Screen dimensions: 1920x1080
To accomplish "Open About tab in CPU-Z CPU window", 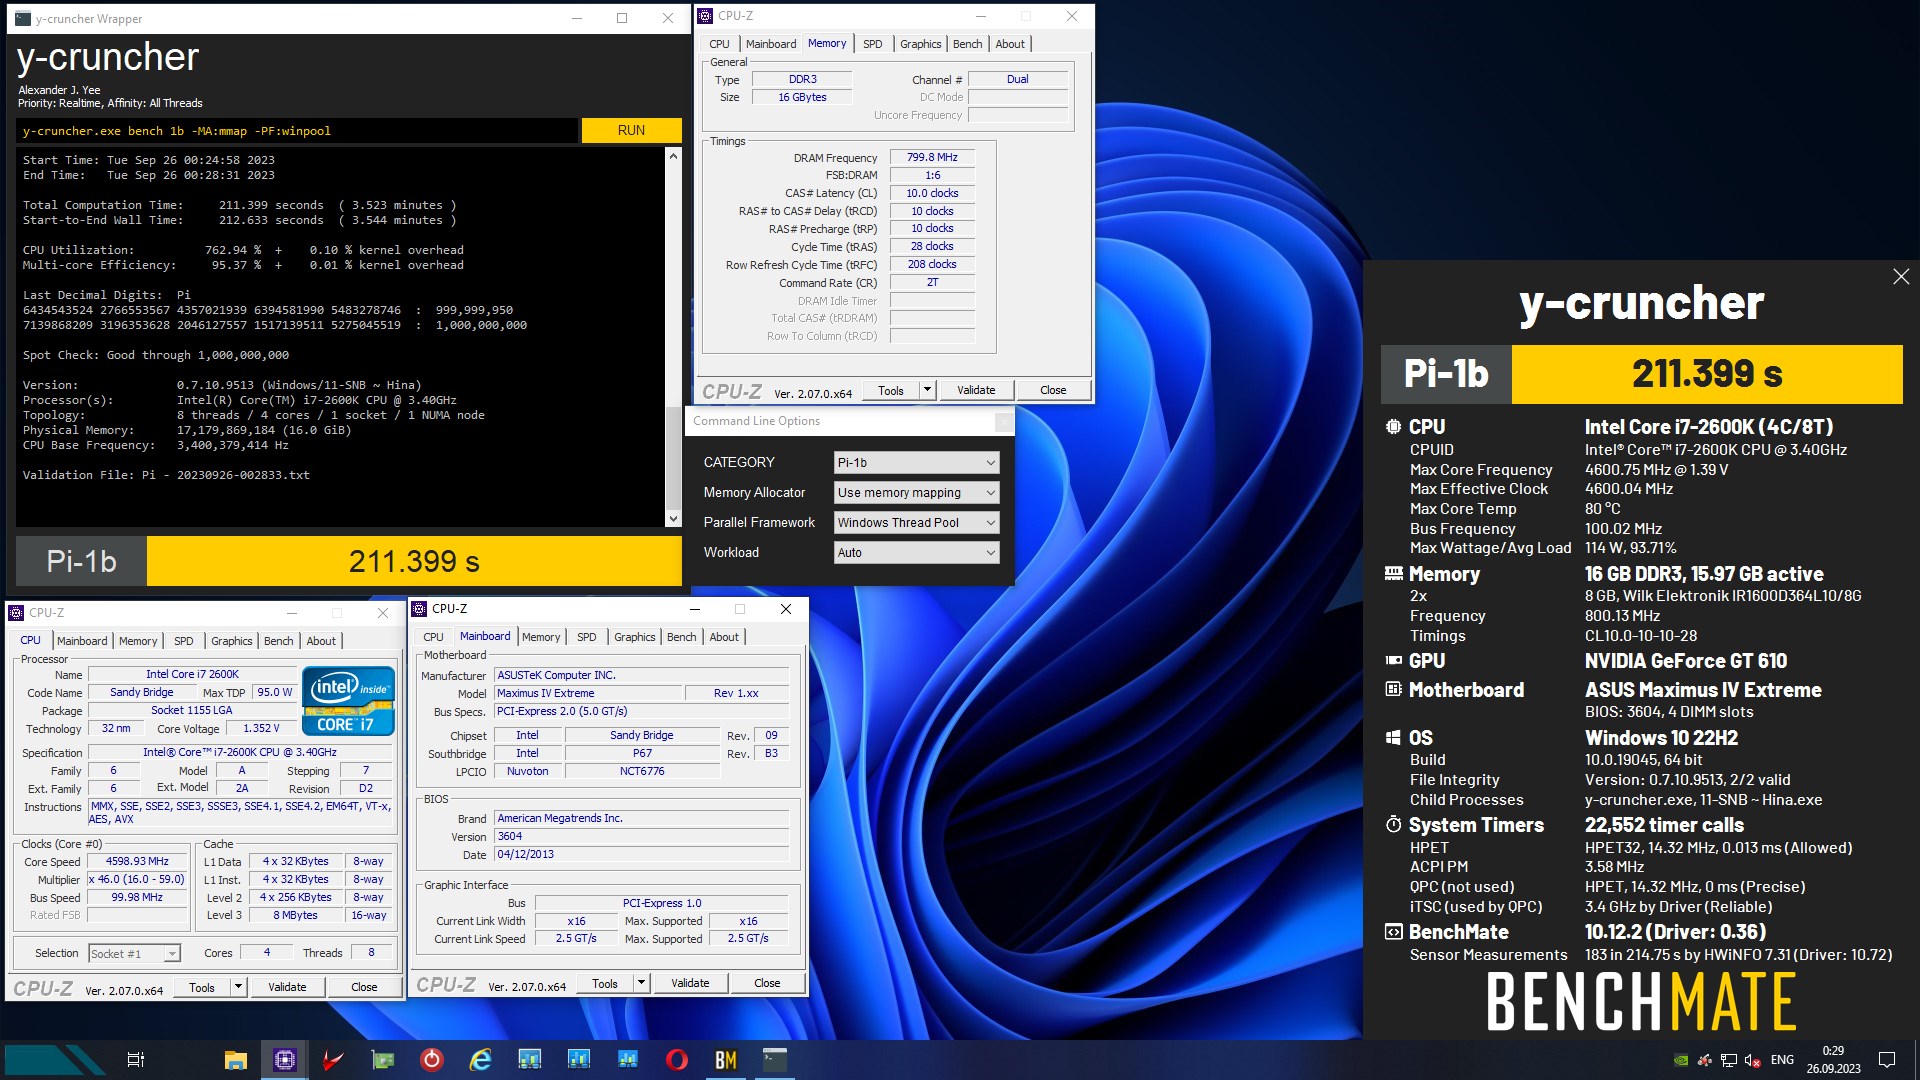I will [321, 641].
